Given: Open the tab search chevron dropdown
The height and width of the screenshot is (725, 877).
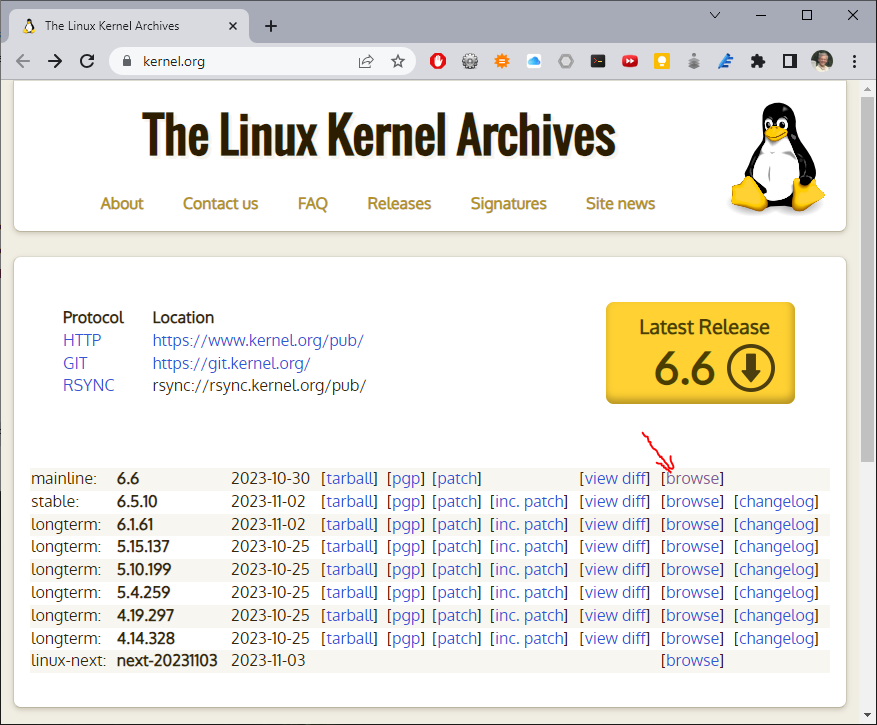Looking at the screenshot, I should coord(714,16).
